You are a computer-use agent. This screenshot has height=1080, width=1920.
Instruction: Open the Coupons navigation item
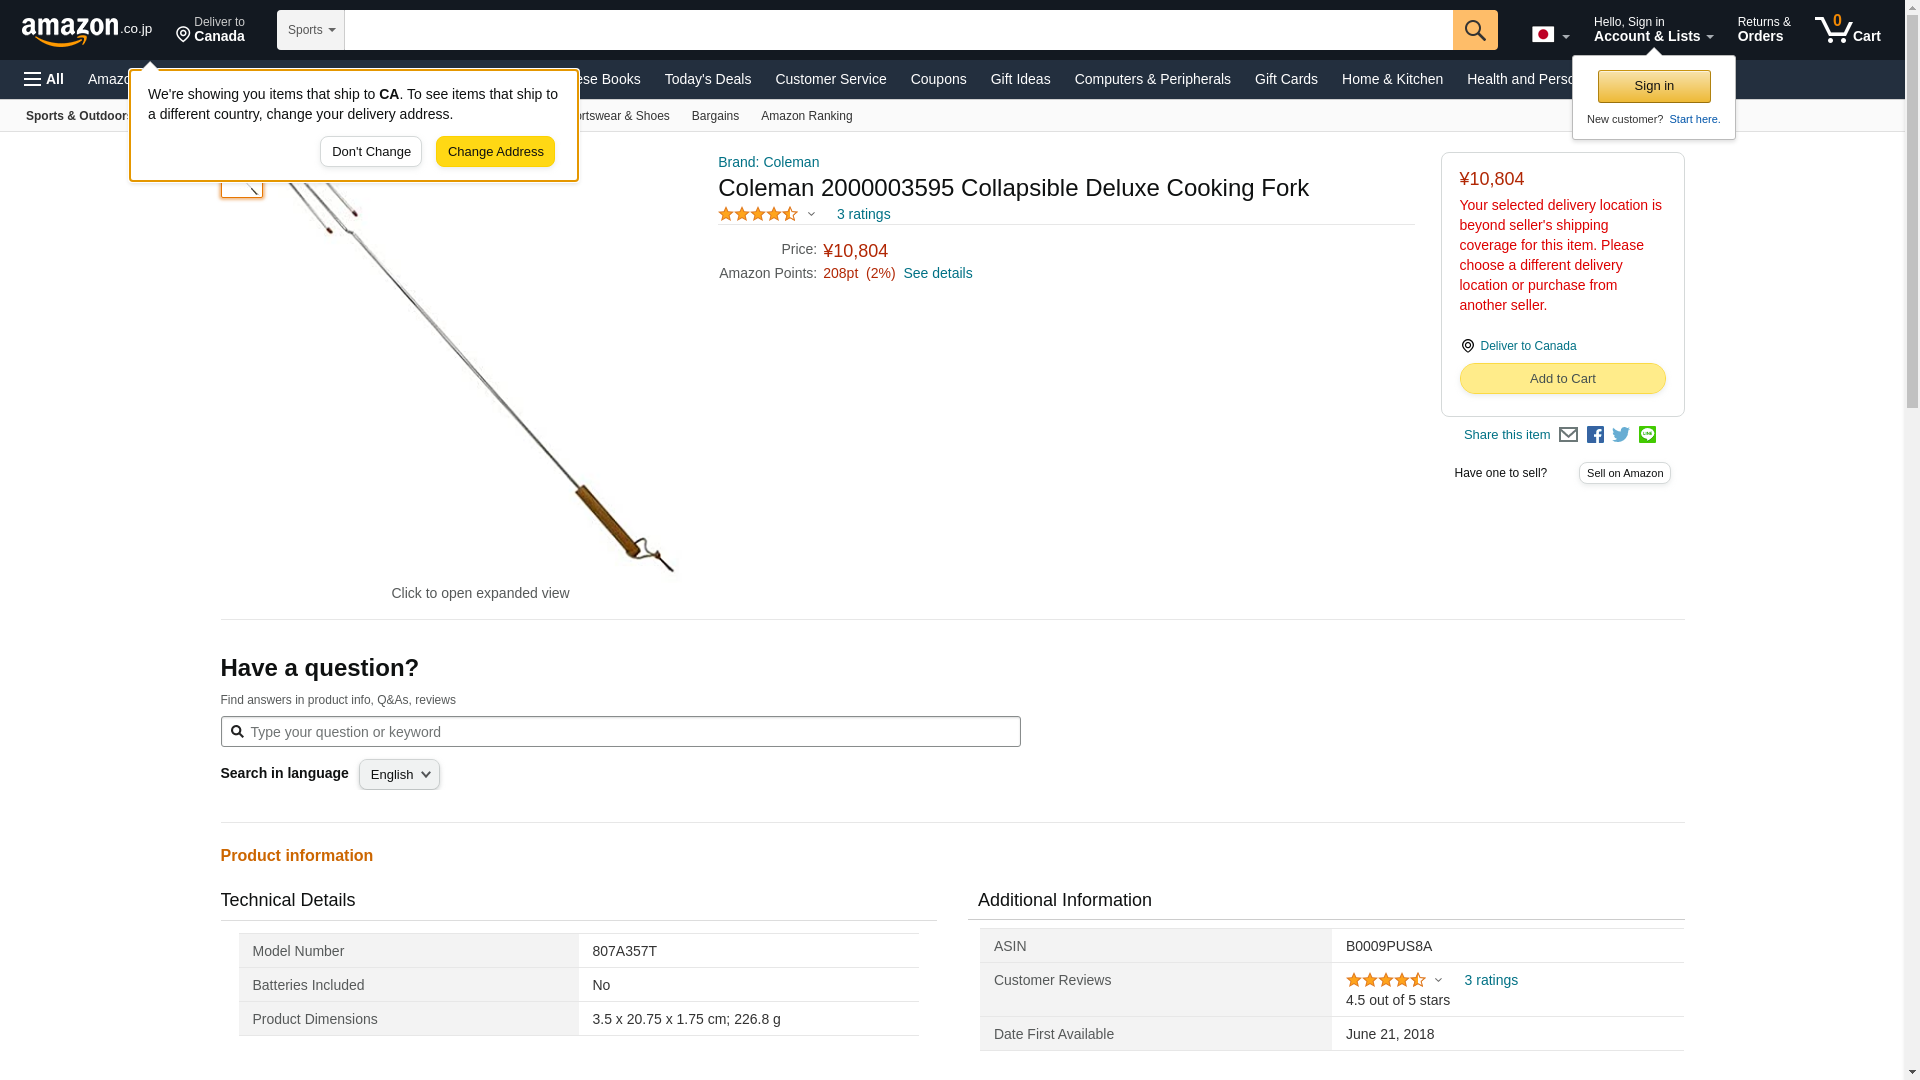coord(938,79)
